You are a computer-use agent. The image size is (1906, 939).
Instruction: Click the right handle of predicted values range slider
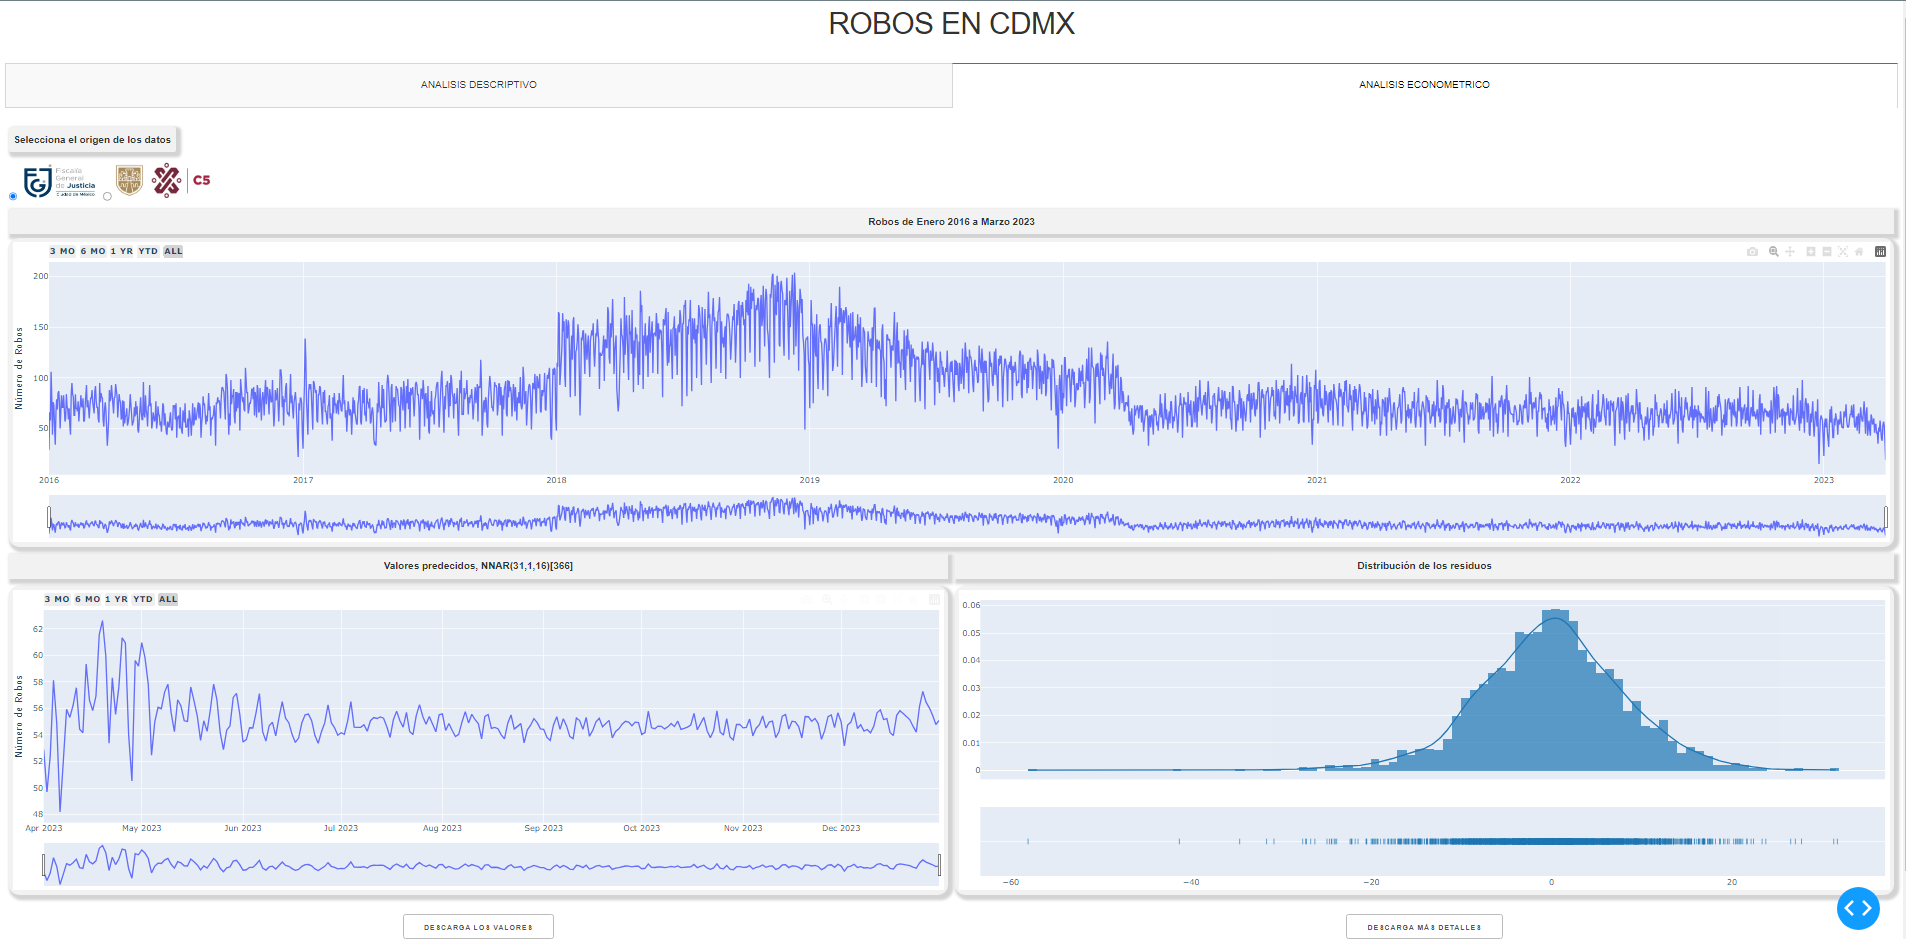939,865
